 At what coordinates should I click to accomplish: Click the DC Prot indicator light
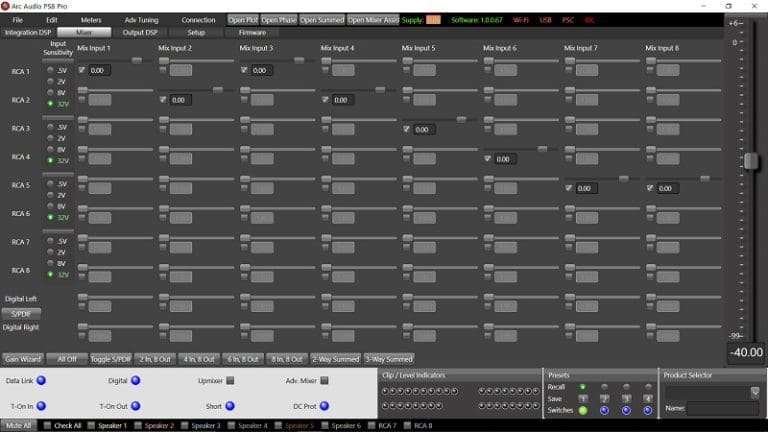point(322,406)
